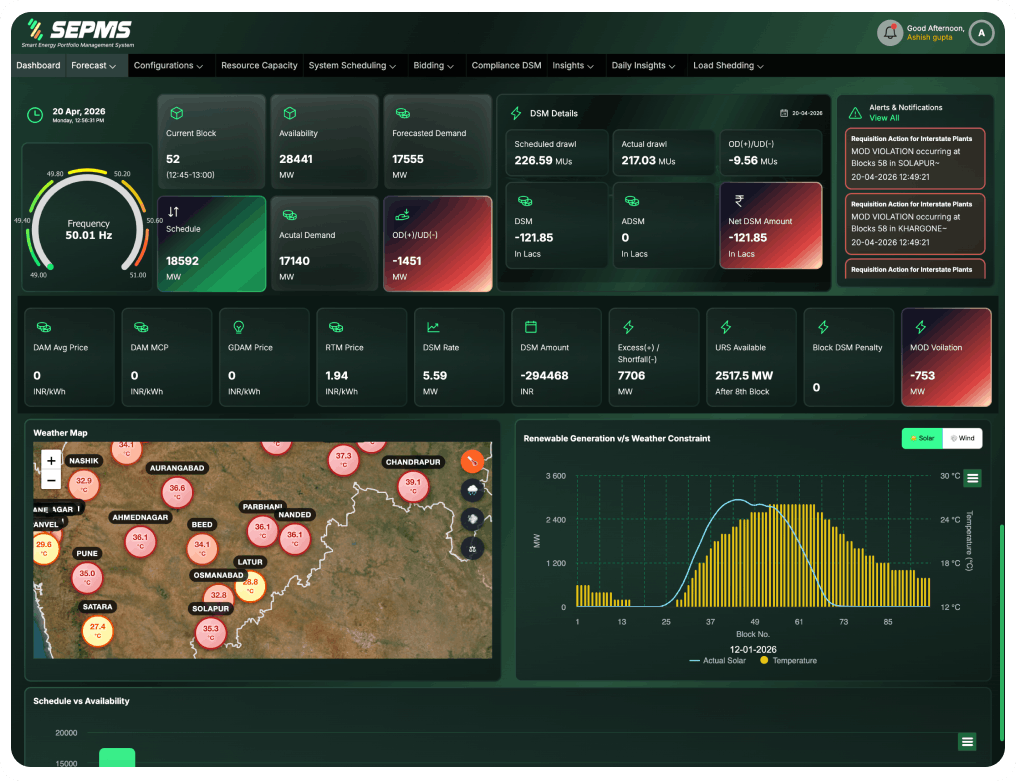Select the wind cloud map layer
The width and height of the screenshot is (1016, 781).
tap(472, 519)
